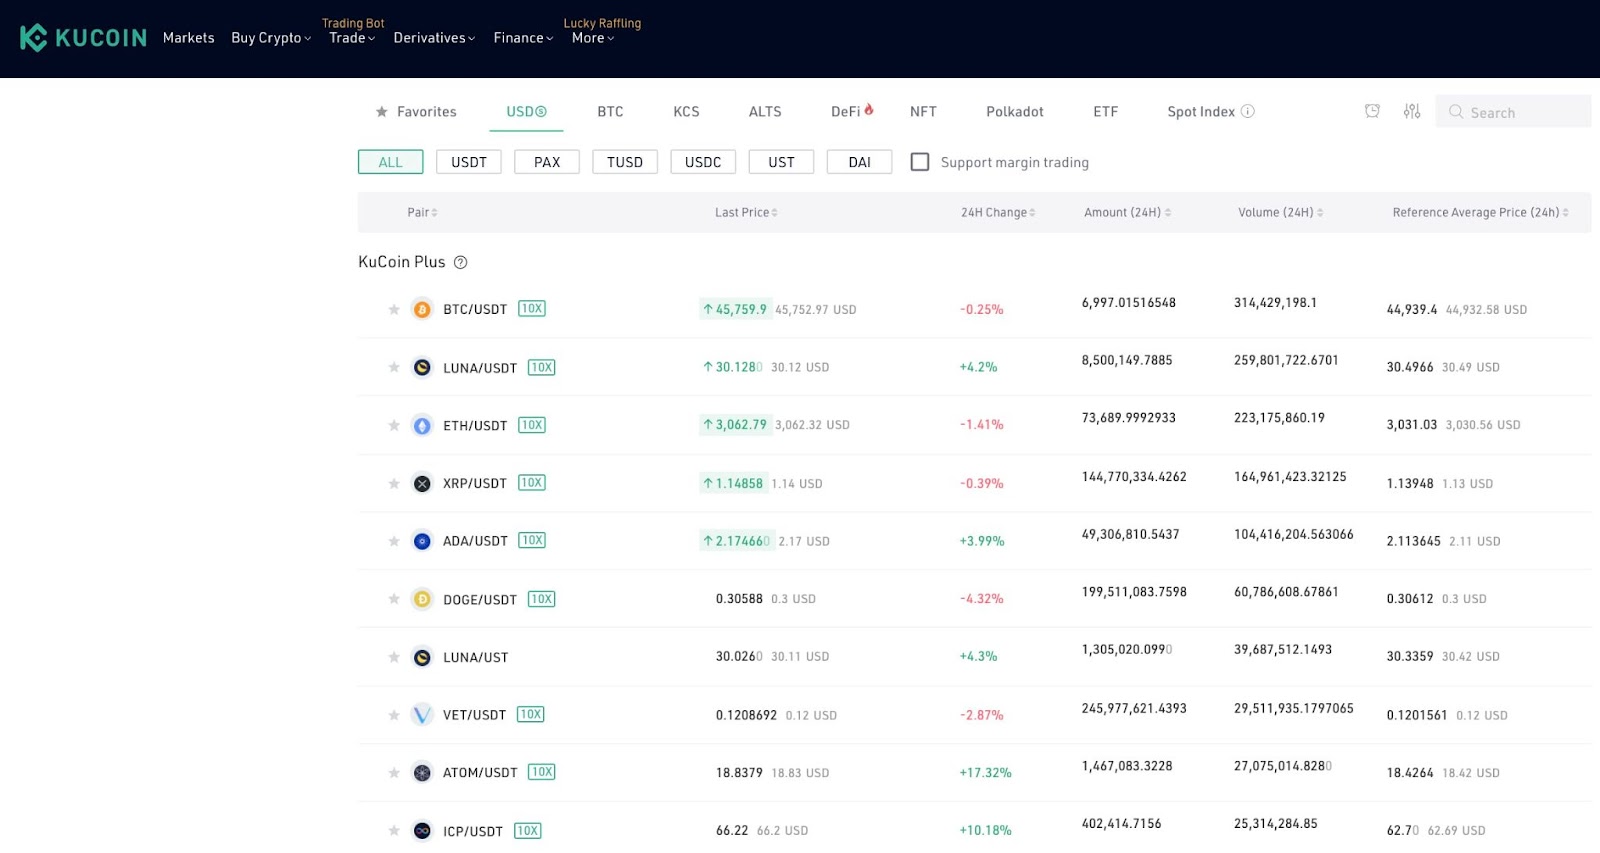1600x853 pixels.
Task: Switch to the Polkadot tab
Action: (1015, 111)
